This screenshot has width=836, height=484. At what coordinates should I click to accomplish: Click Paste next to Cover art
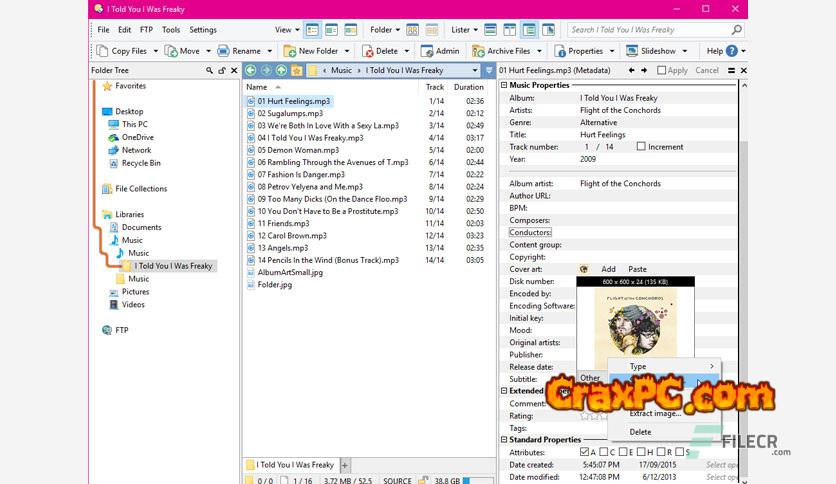point(637,269)
